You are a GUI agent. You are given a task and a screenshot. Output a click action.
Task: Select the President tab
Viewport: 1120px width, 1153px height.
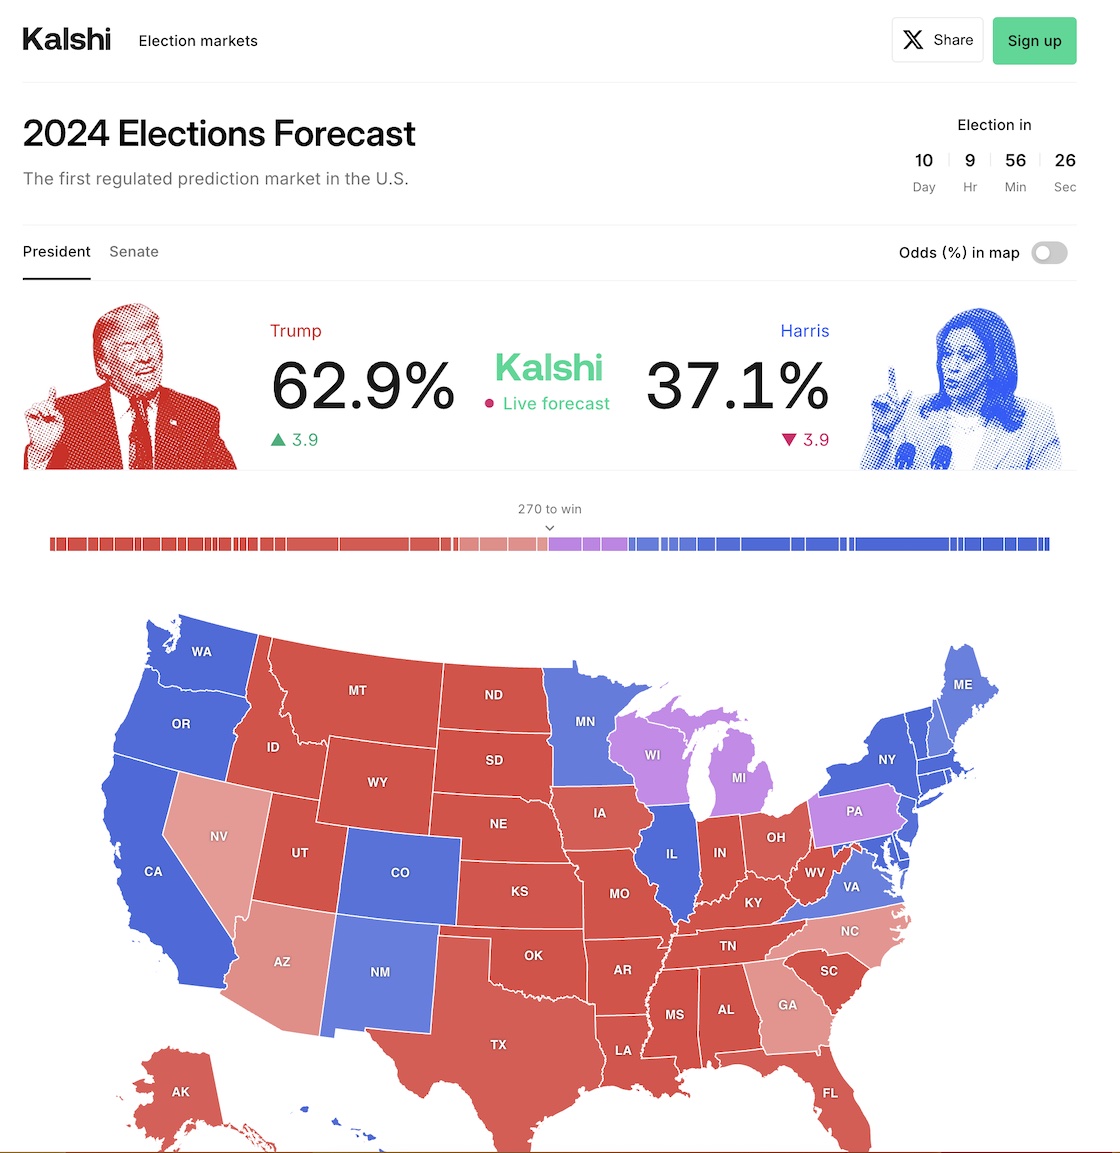(x=57, y=252)
